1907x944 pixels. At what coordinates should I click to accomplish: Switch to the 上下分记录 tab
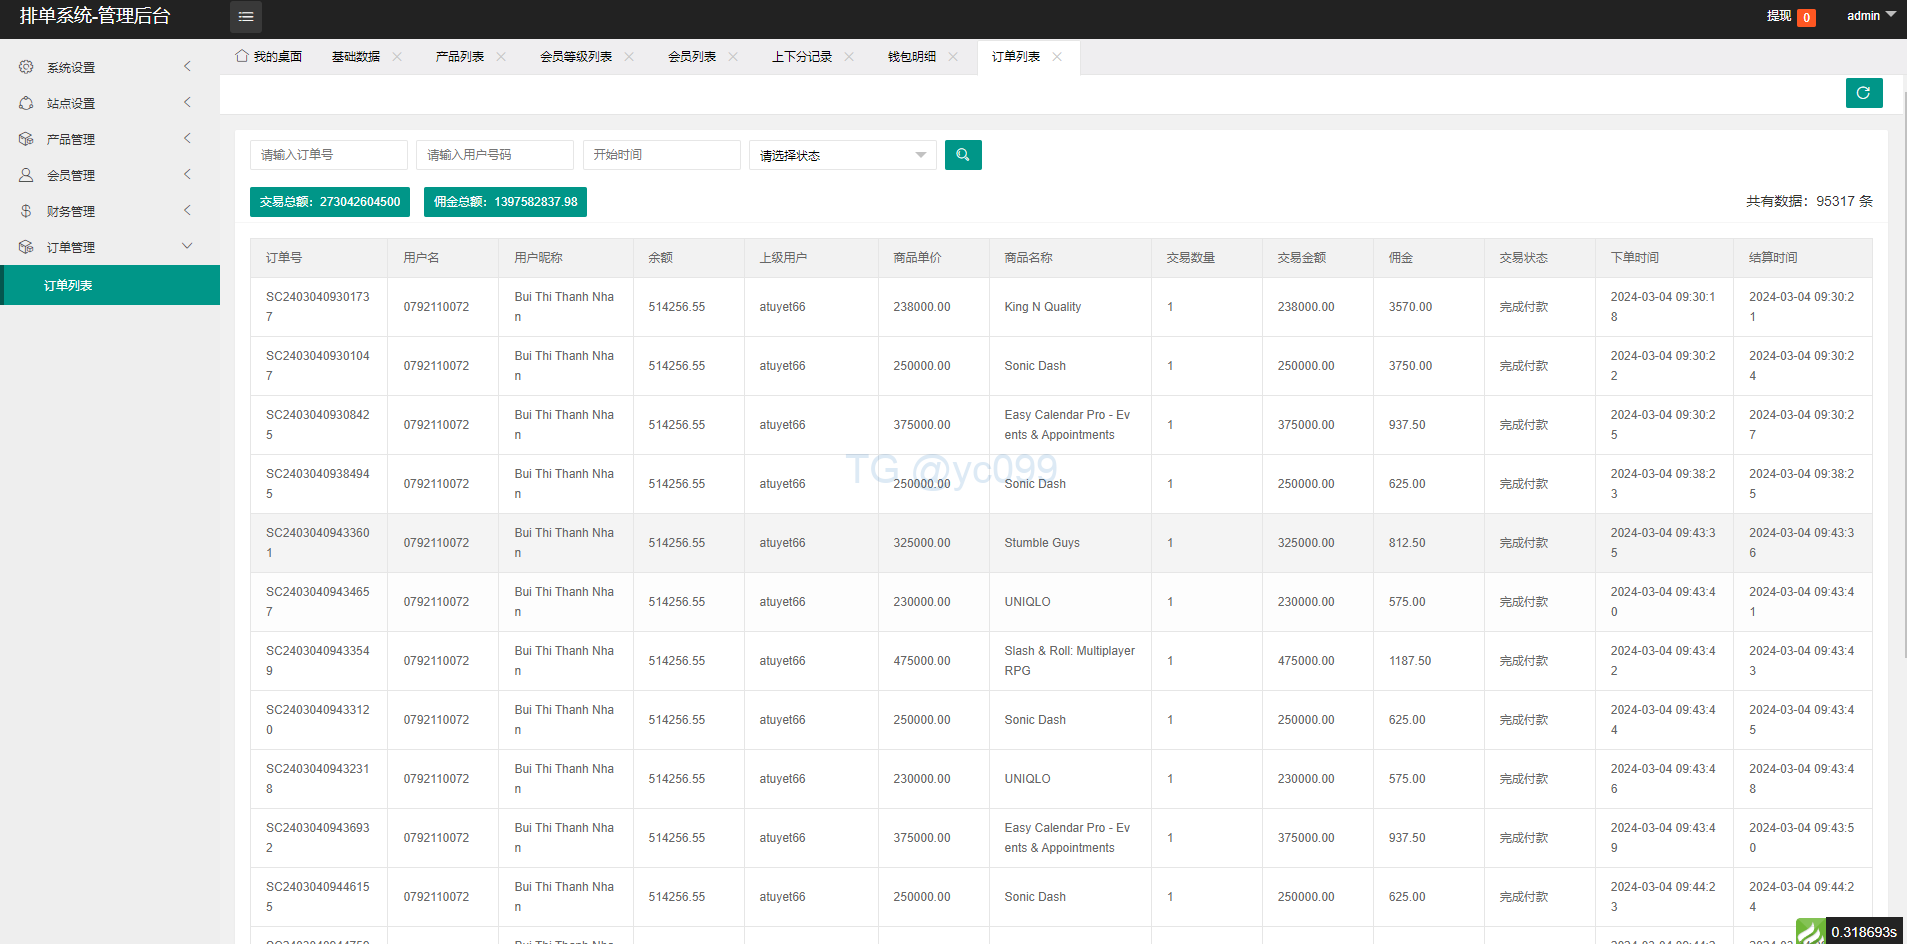pos(801,57)
